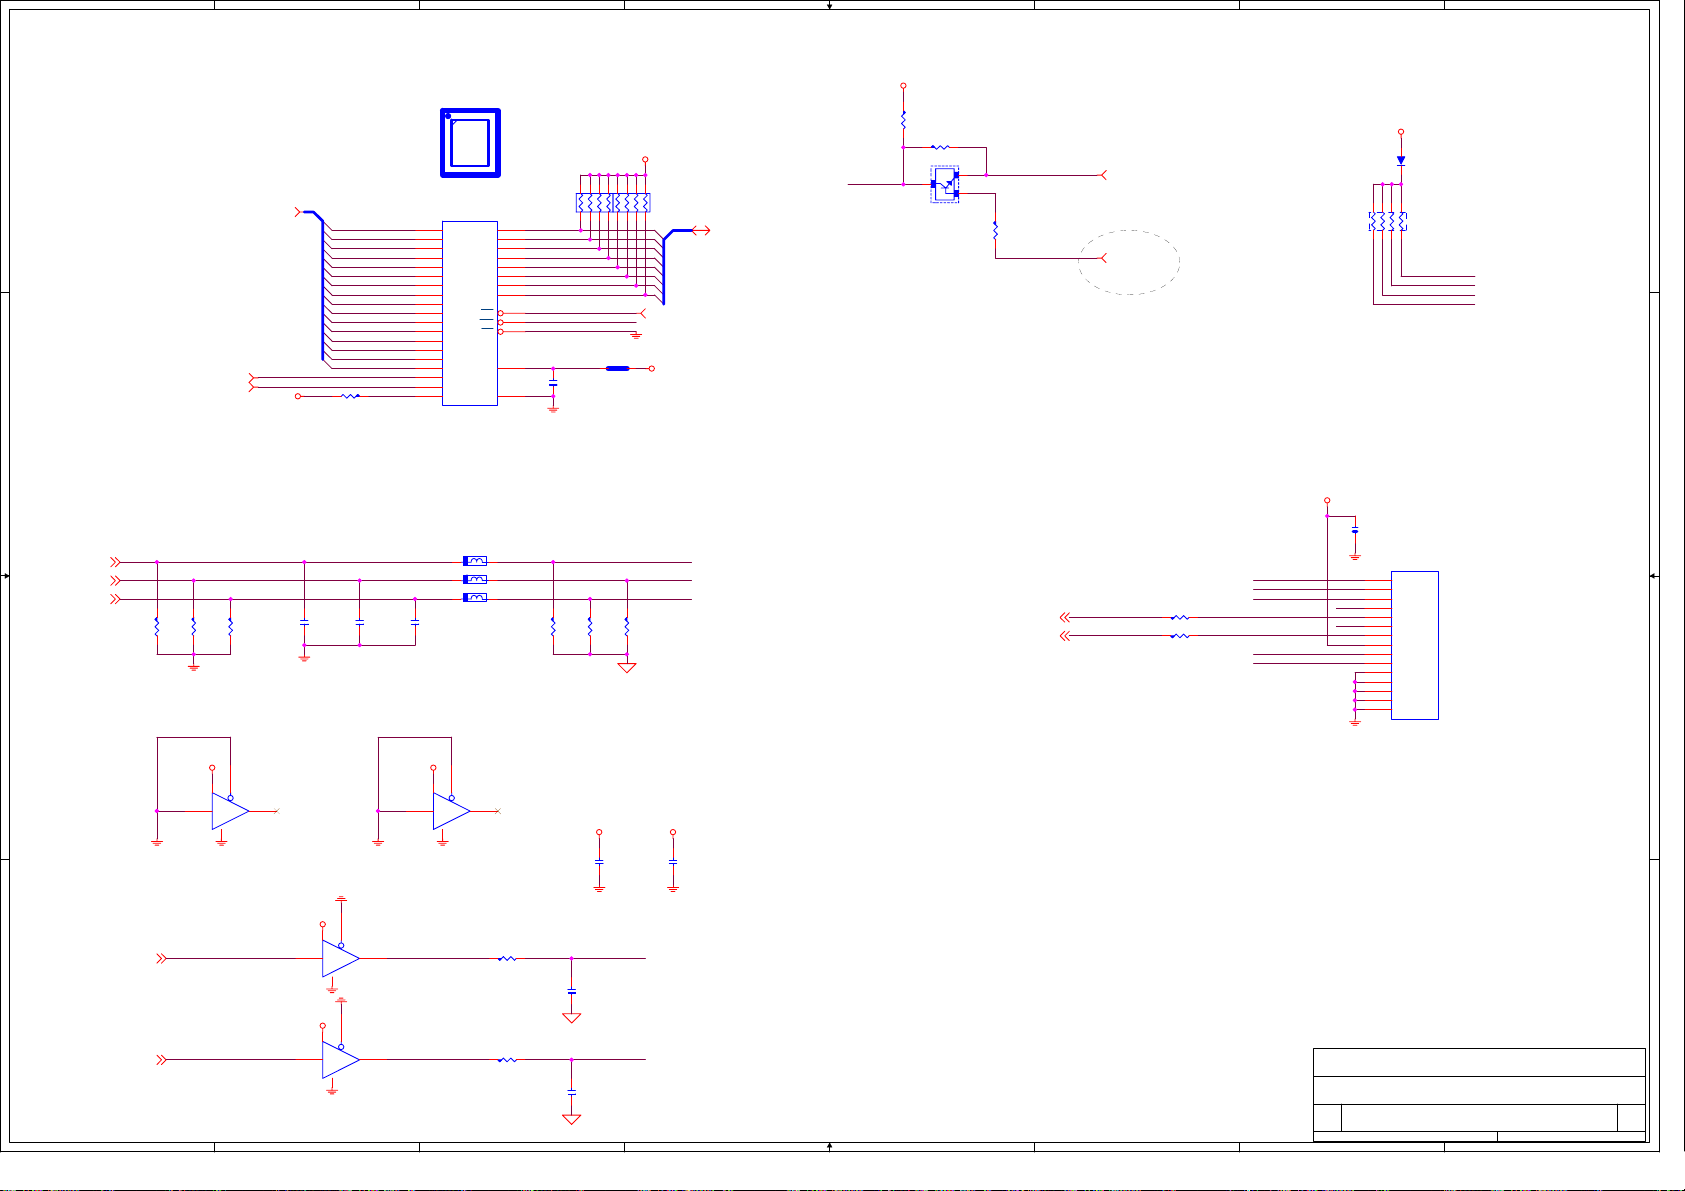Click the blue diode symbol
The height and width of the screenshot is (1191, 1685).
click(1401, 160)
